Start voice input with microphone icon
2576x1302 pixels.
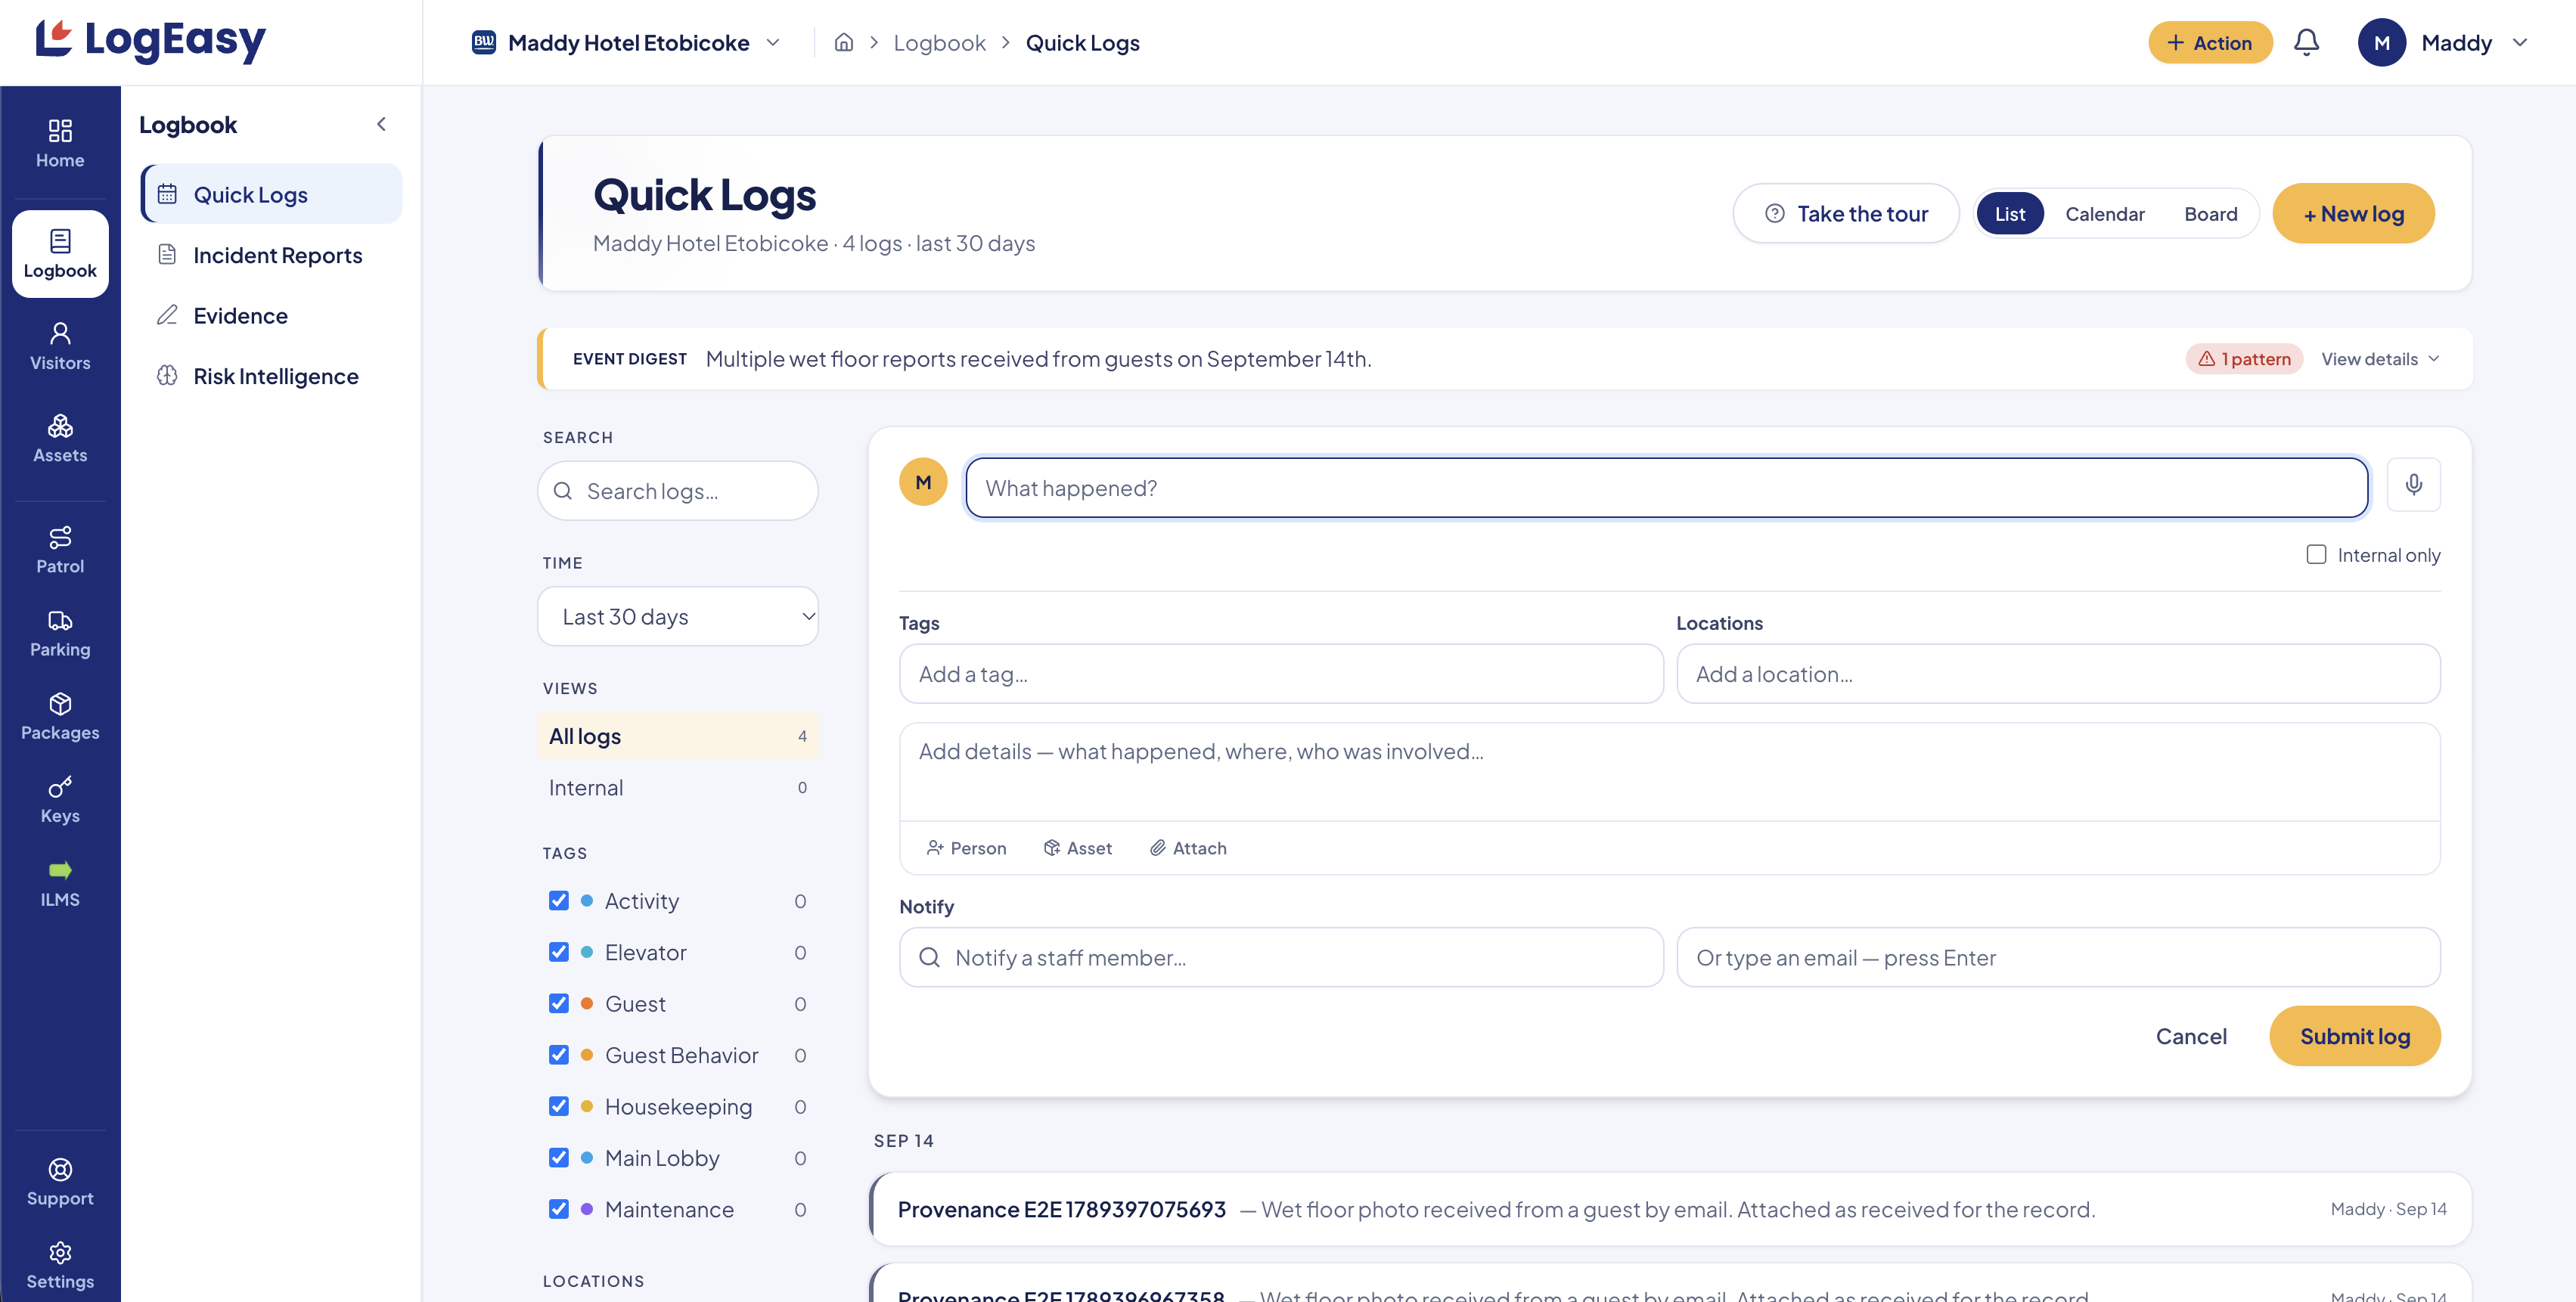click(2413, 485)
